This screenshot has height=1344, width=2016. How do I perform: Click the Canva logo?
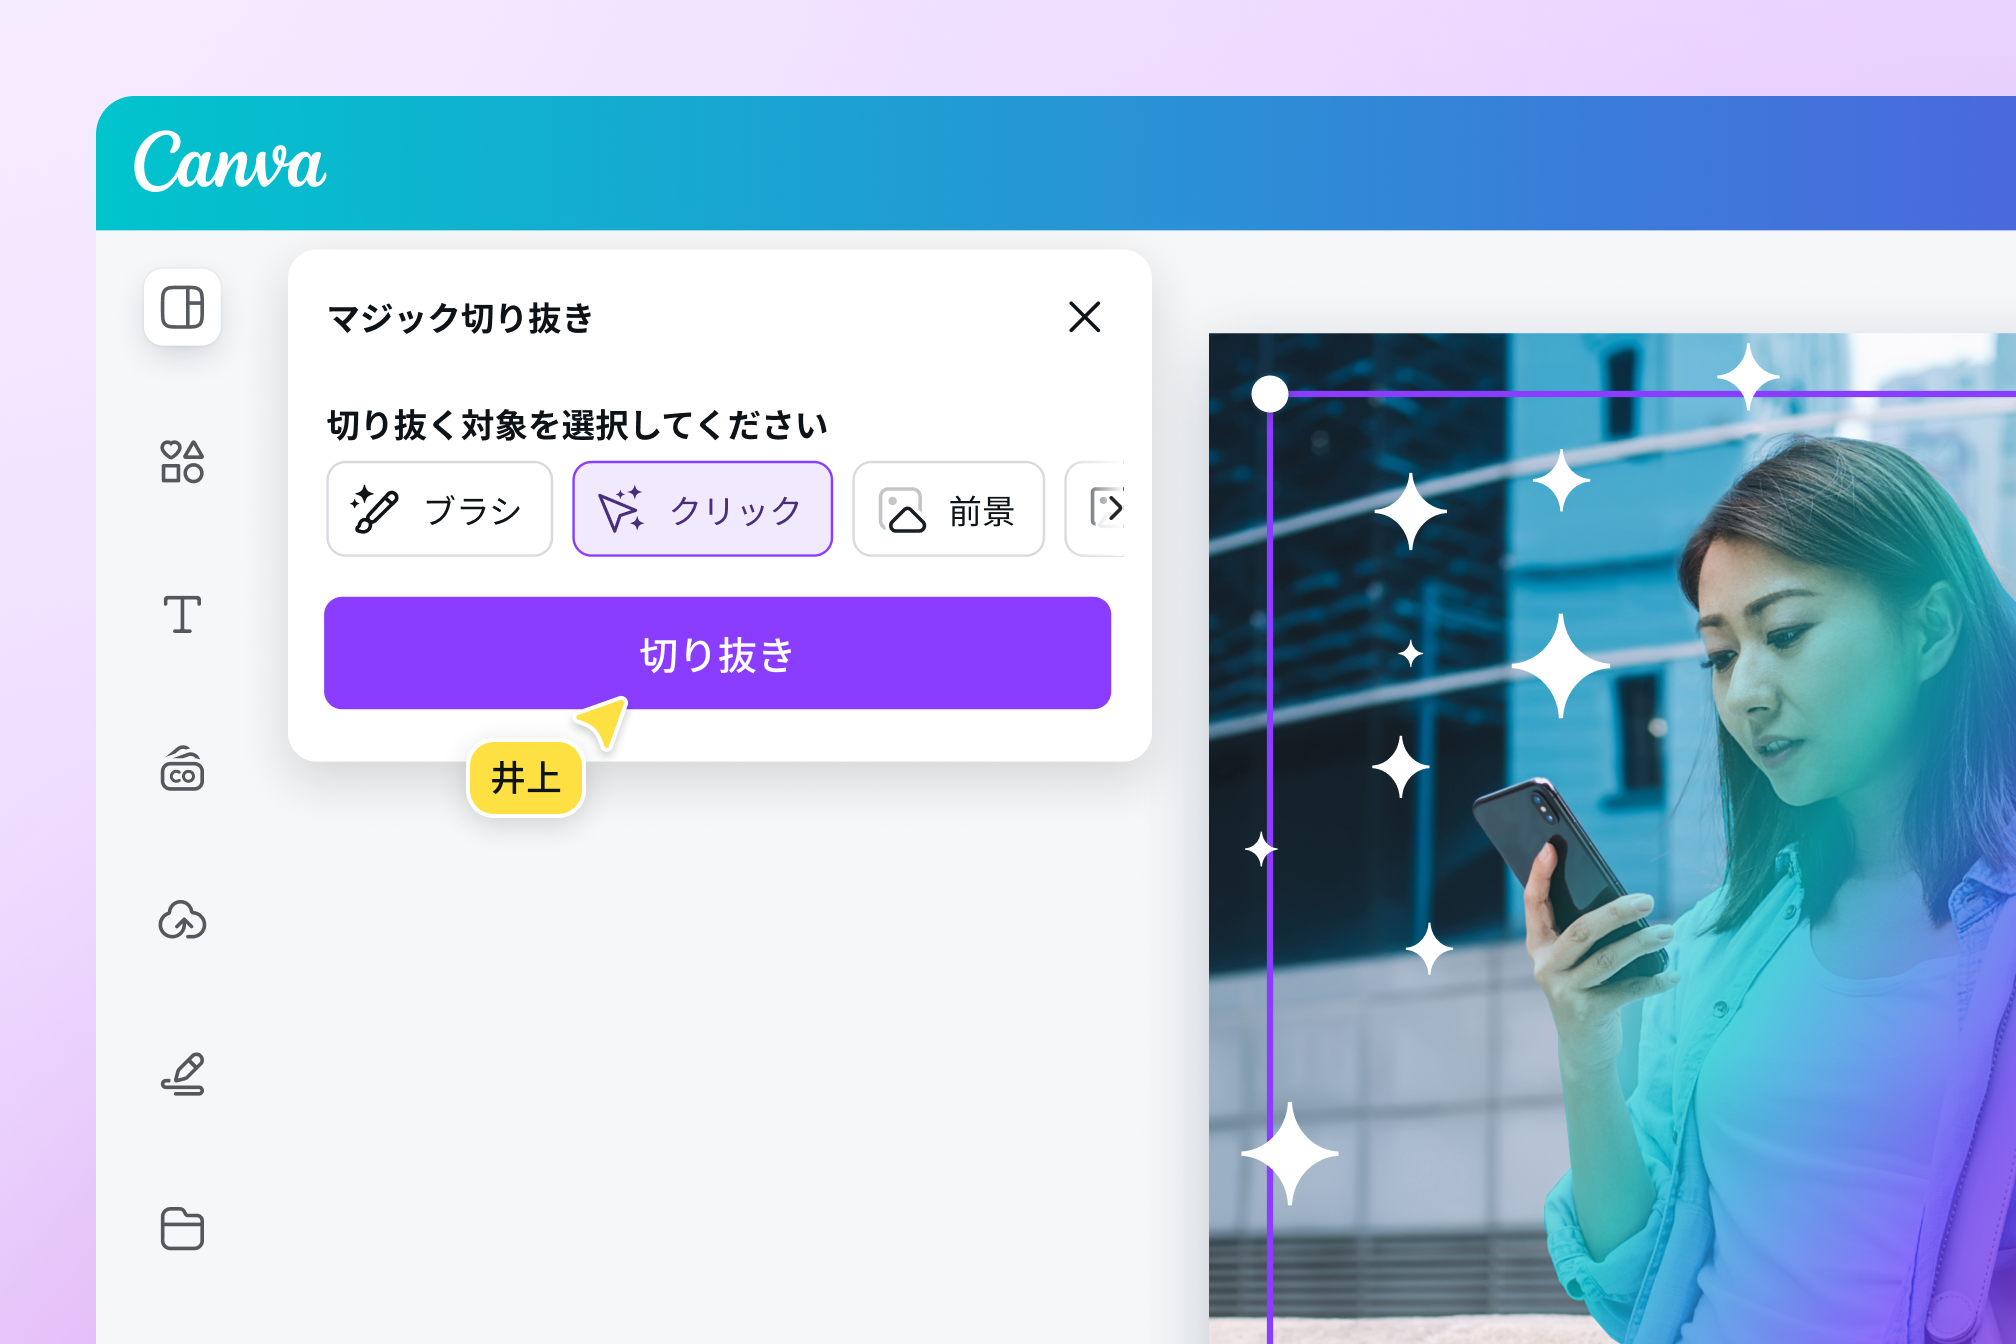point(230,161)
